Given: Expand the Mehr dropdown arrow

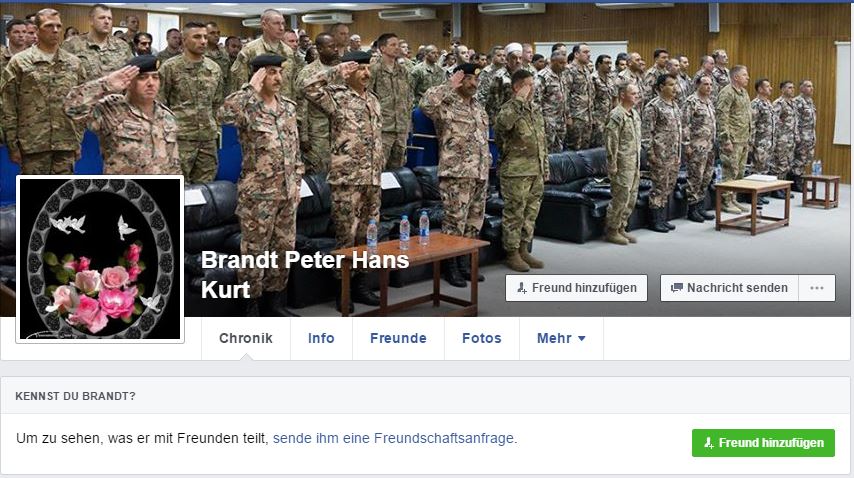Looking at the screenshot, I should pyautogui.click(x=582, y=339).
